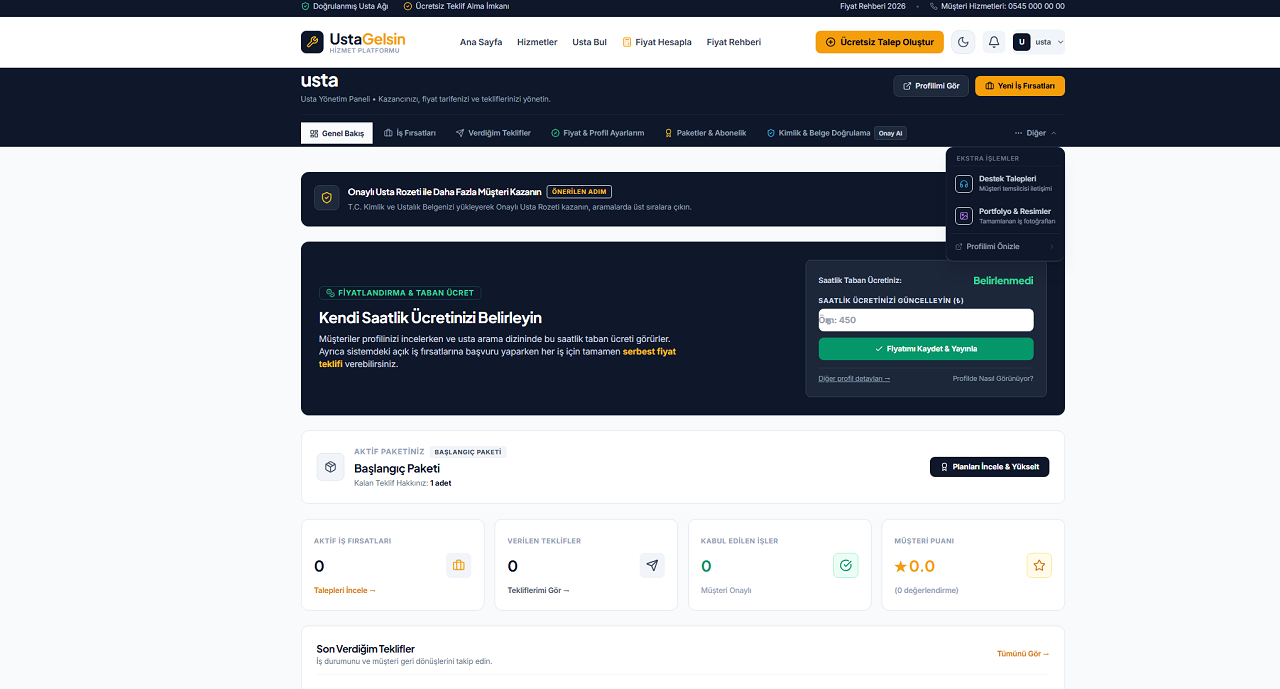Click the paper plane icon in Verilen Teklifler card
This screenshot has height=689, width=1280.
pyautogui.click(x=652, y=566)
